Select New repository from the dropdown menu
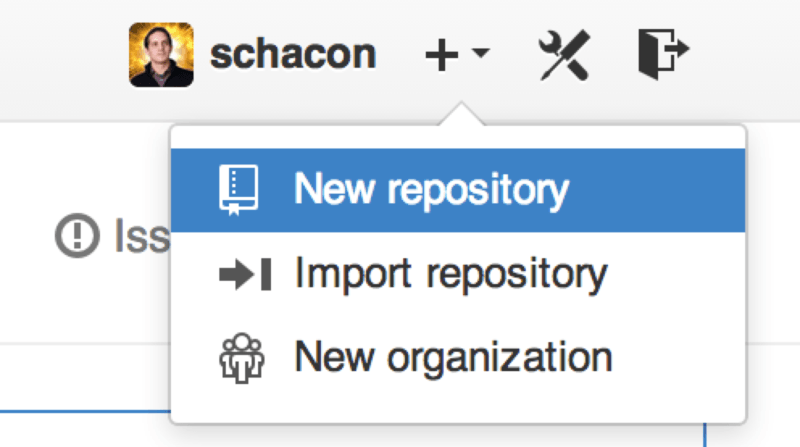 pos(430,189)
